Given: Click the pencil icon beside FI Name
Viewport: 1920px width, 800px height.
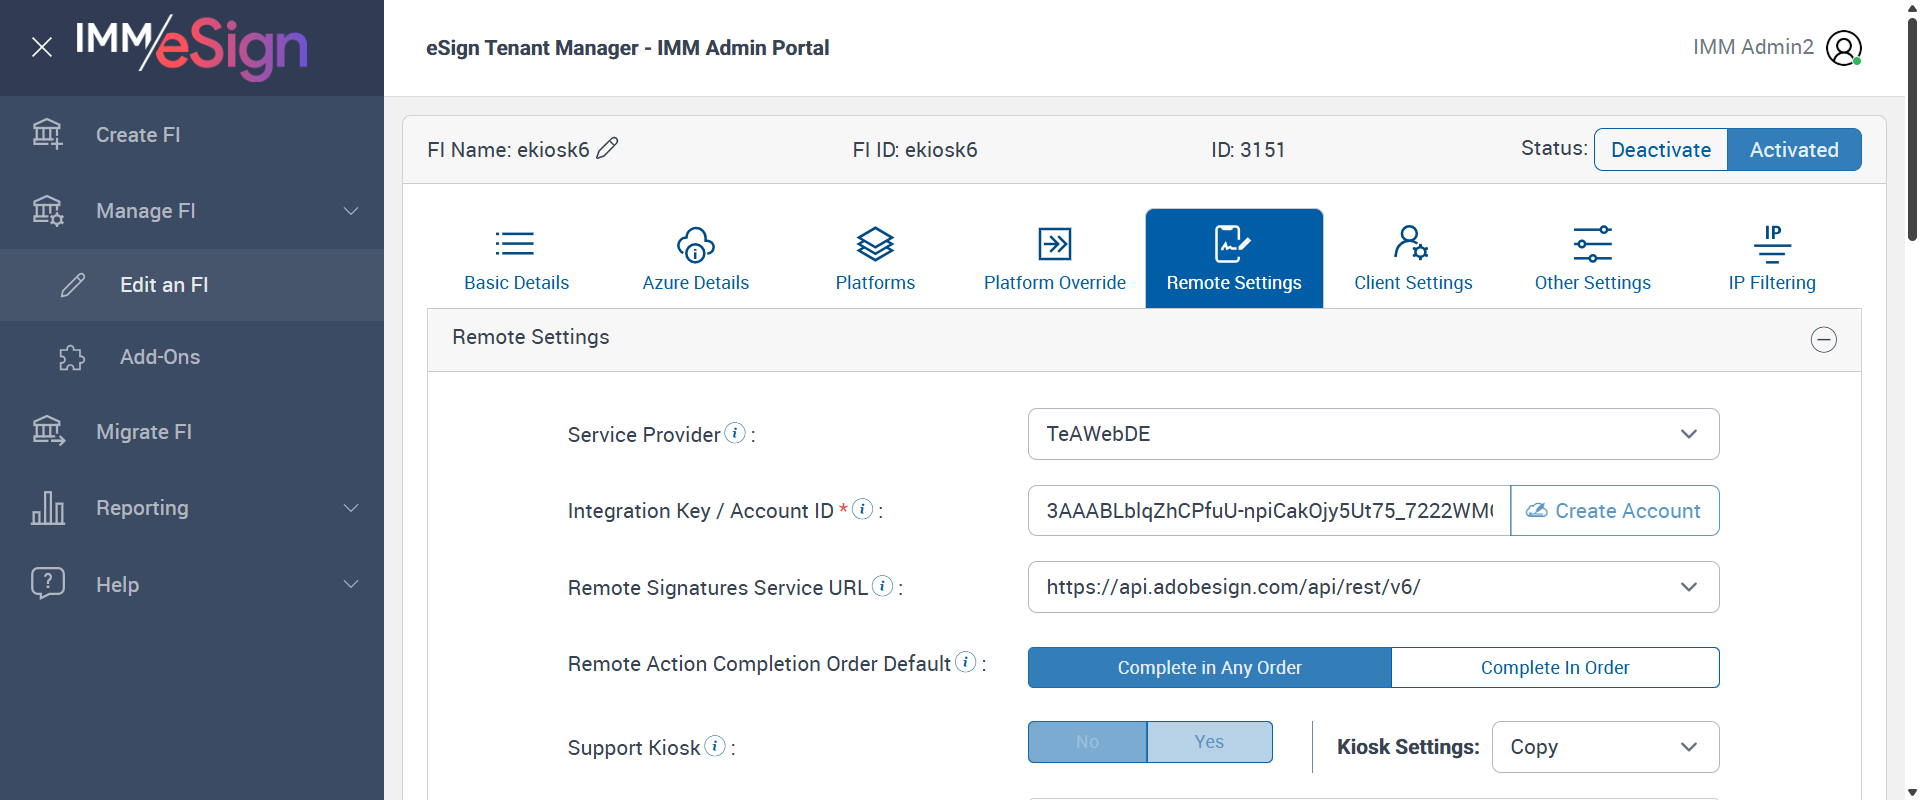Looking at the screenshot, I should point(607,148).
